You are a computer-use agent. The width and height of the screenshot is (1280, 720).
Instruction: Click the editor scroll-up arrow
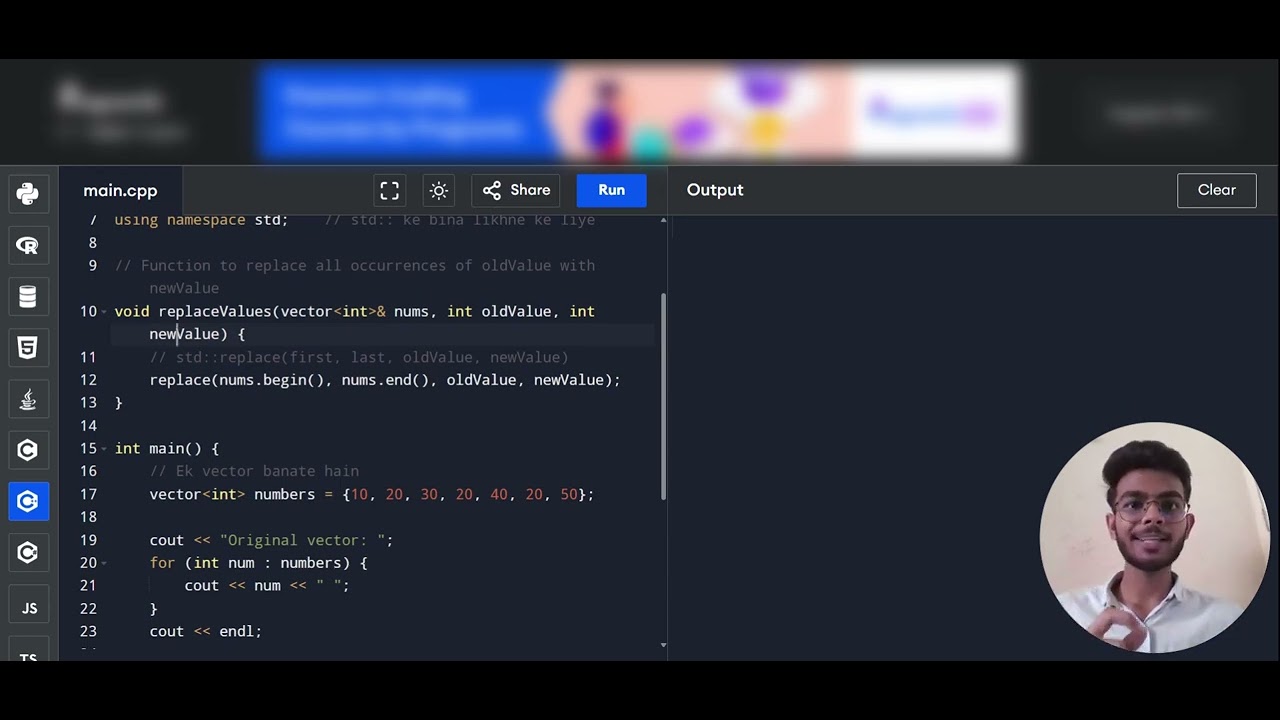pyautogui.click(x=663, y=220)
